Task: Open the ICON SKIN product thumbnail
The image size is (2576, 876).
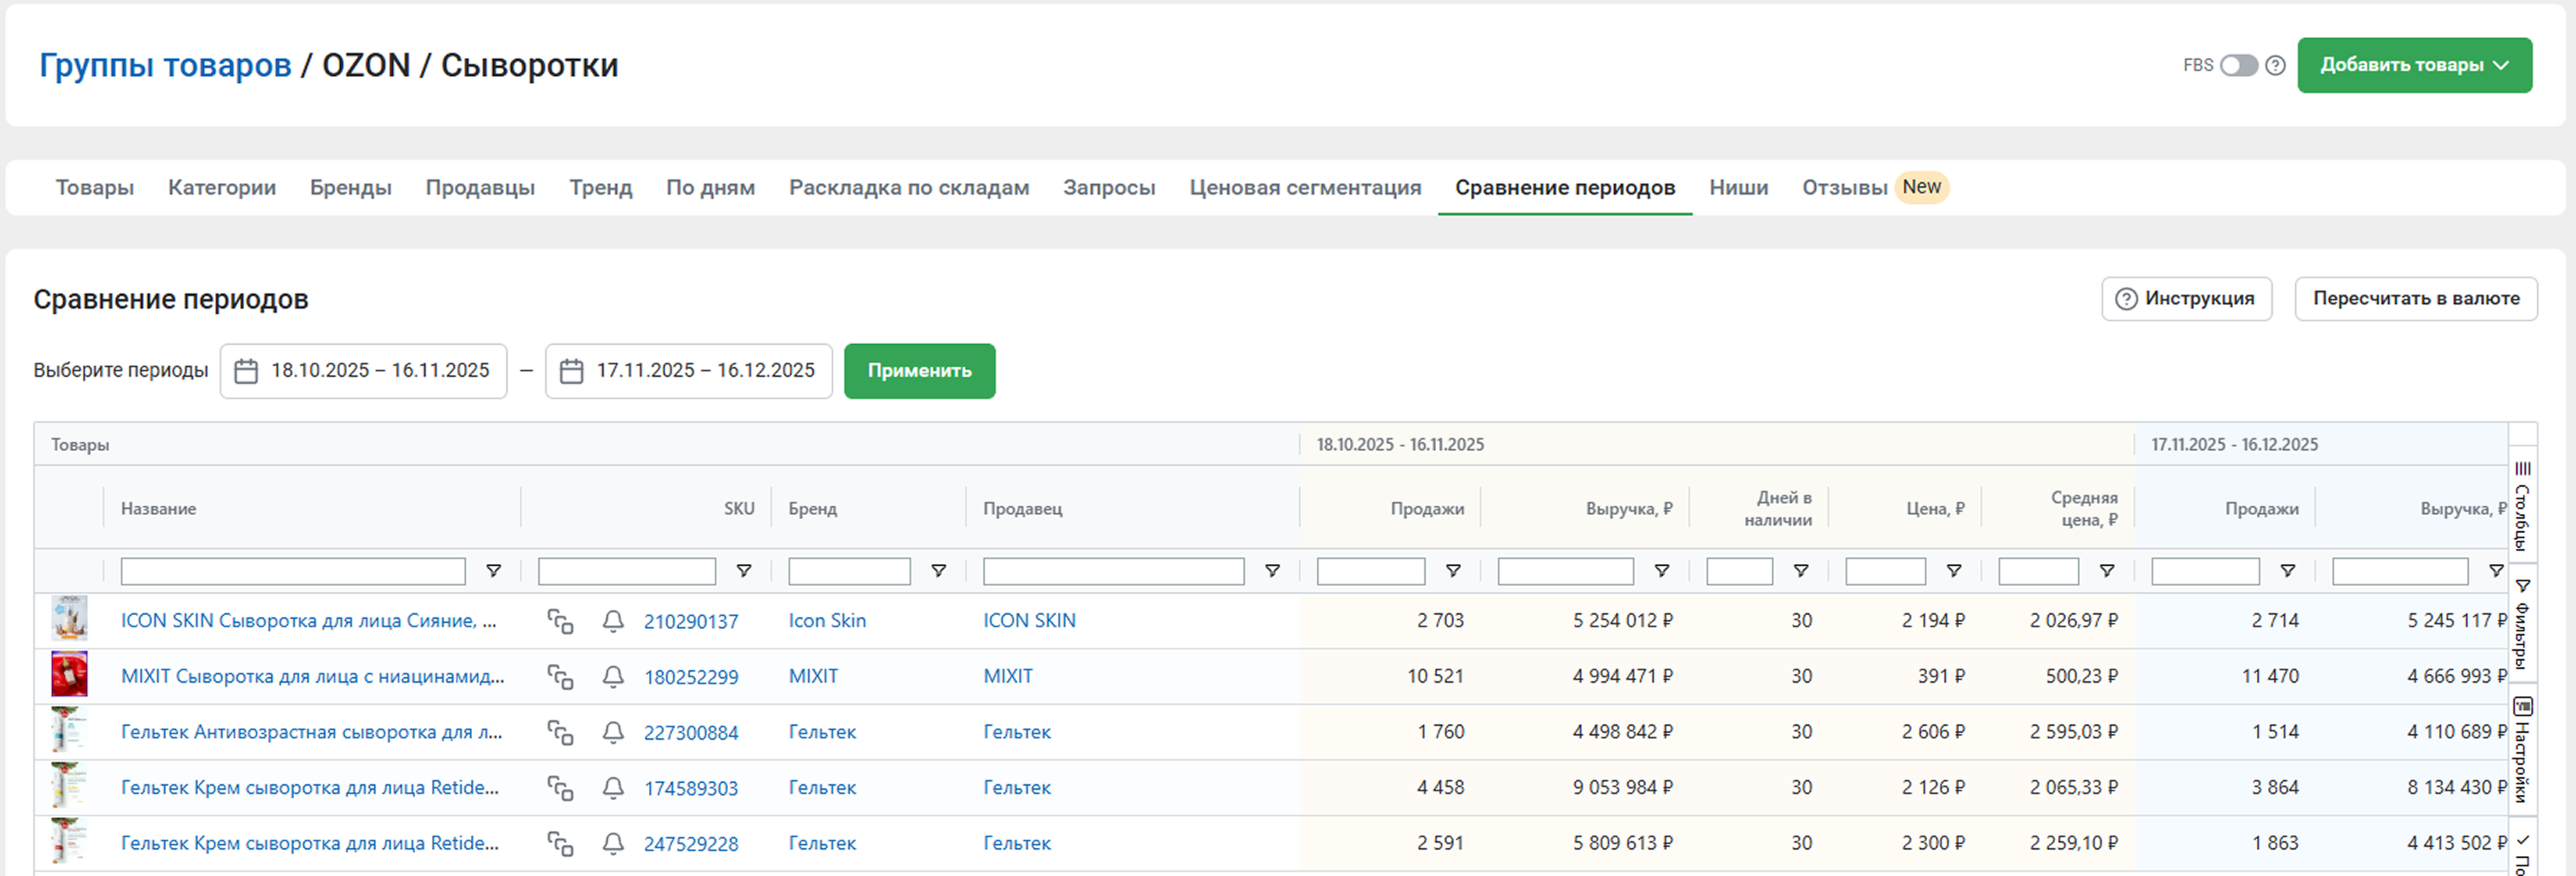Action: click(x=69, y=619)
